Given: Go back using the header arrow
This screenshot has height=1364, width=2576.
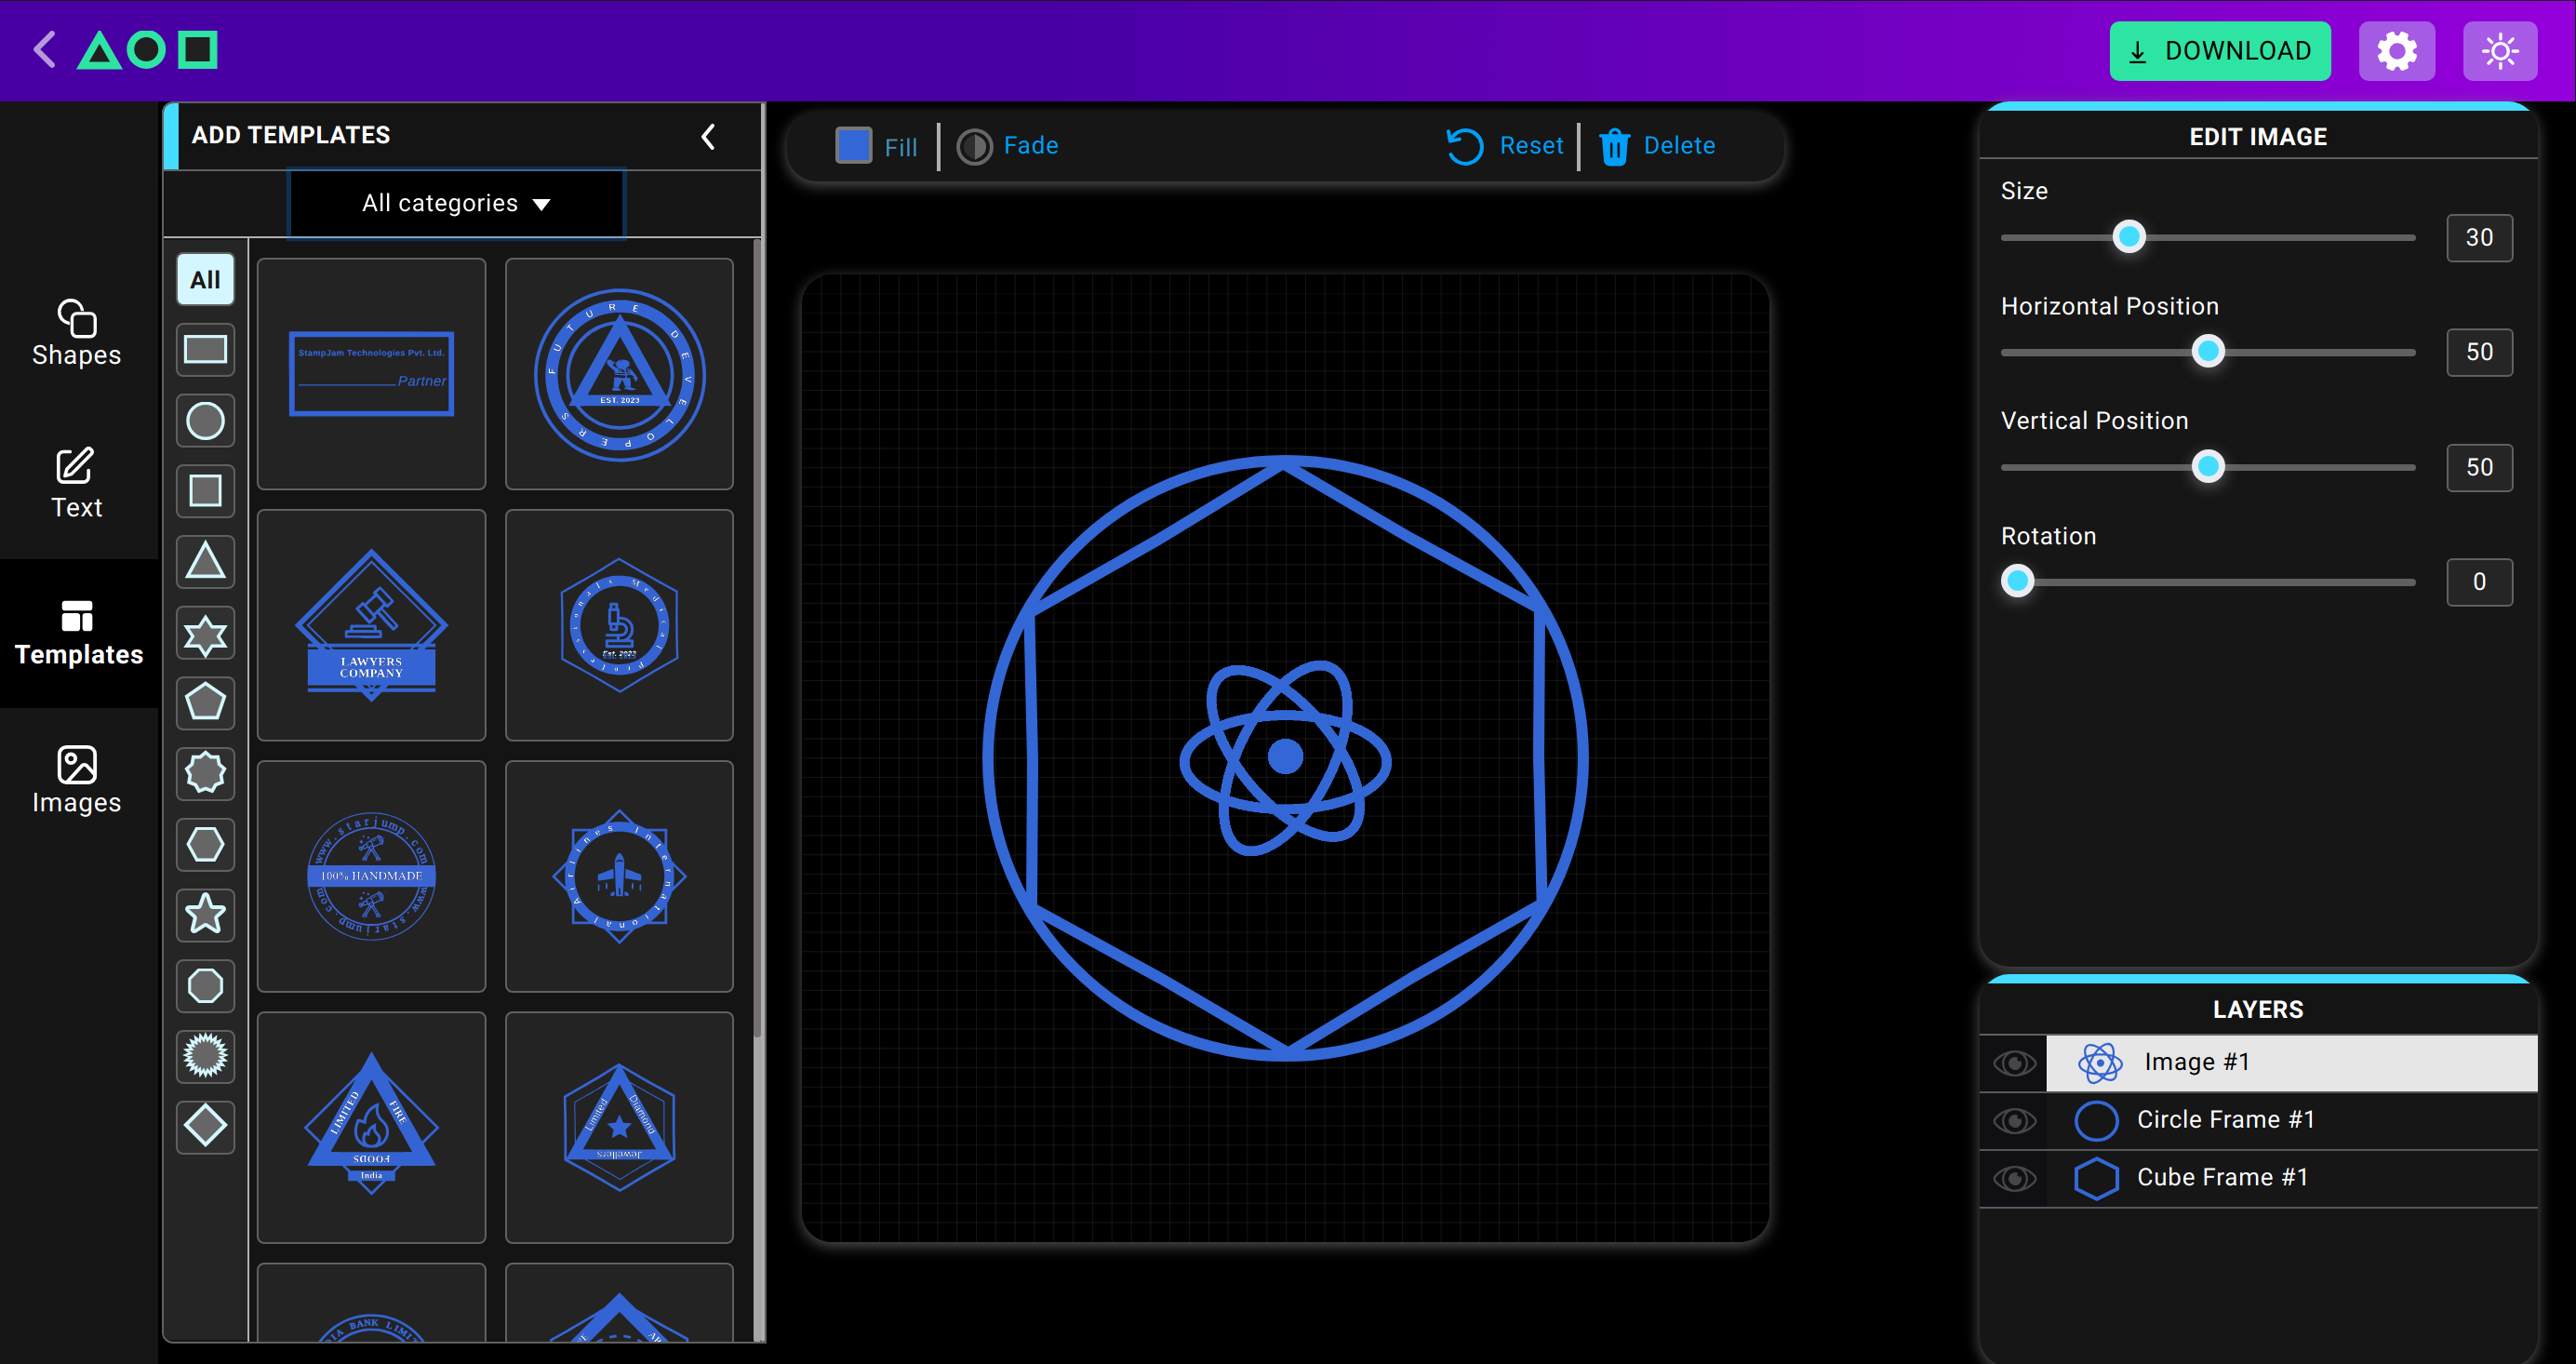Looking at the screenshot, I should 44,49.
